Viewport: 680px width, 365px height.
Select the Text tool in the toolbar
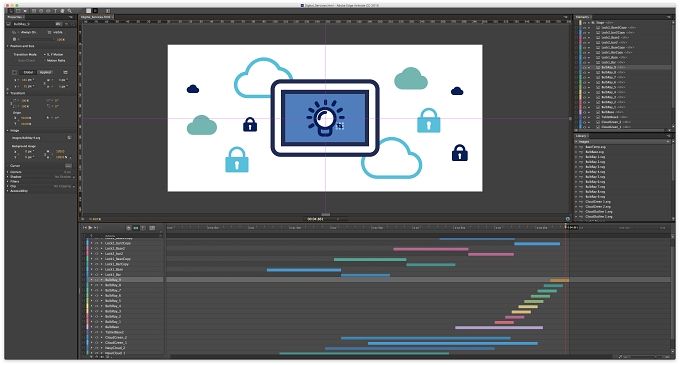point(55,11)
